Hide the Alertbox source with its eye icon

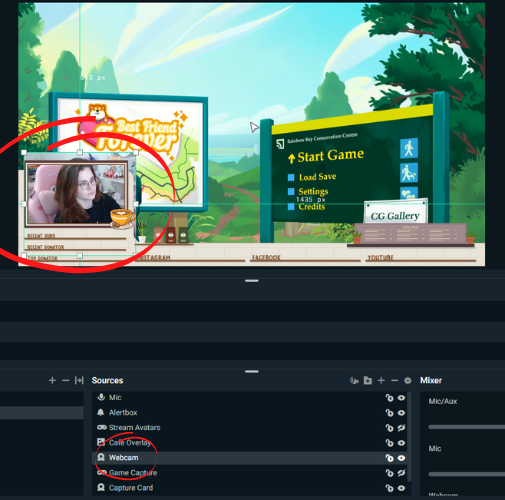point(401,413)
